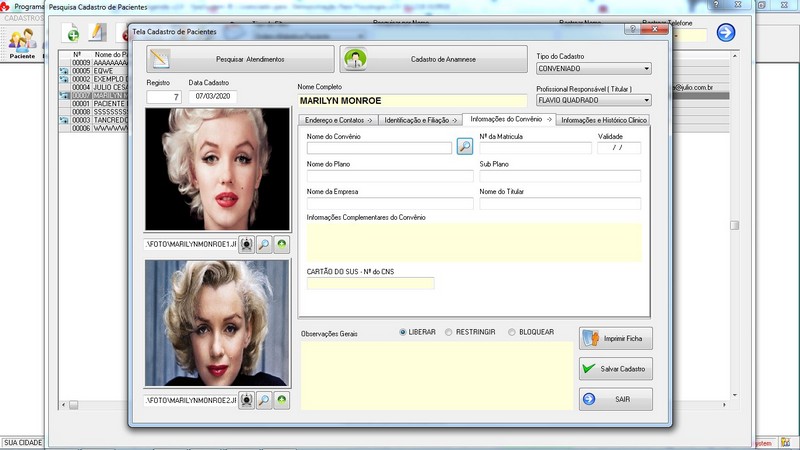Click Salvar Cadastro button

click(x=615, y=368)
